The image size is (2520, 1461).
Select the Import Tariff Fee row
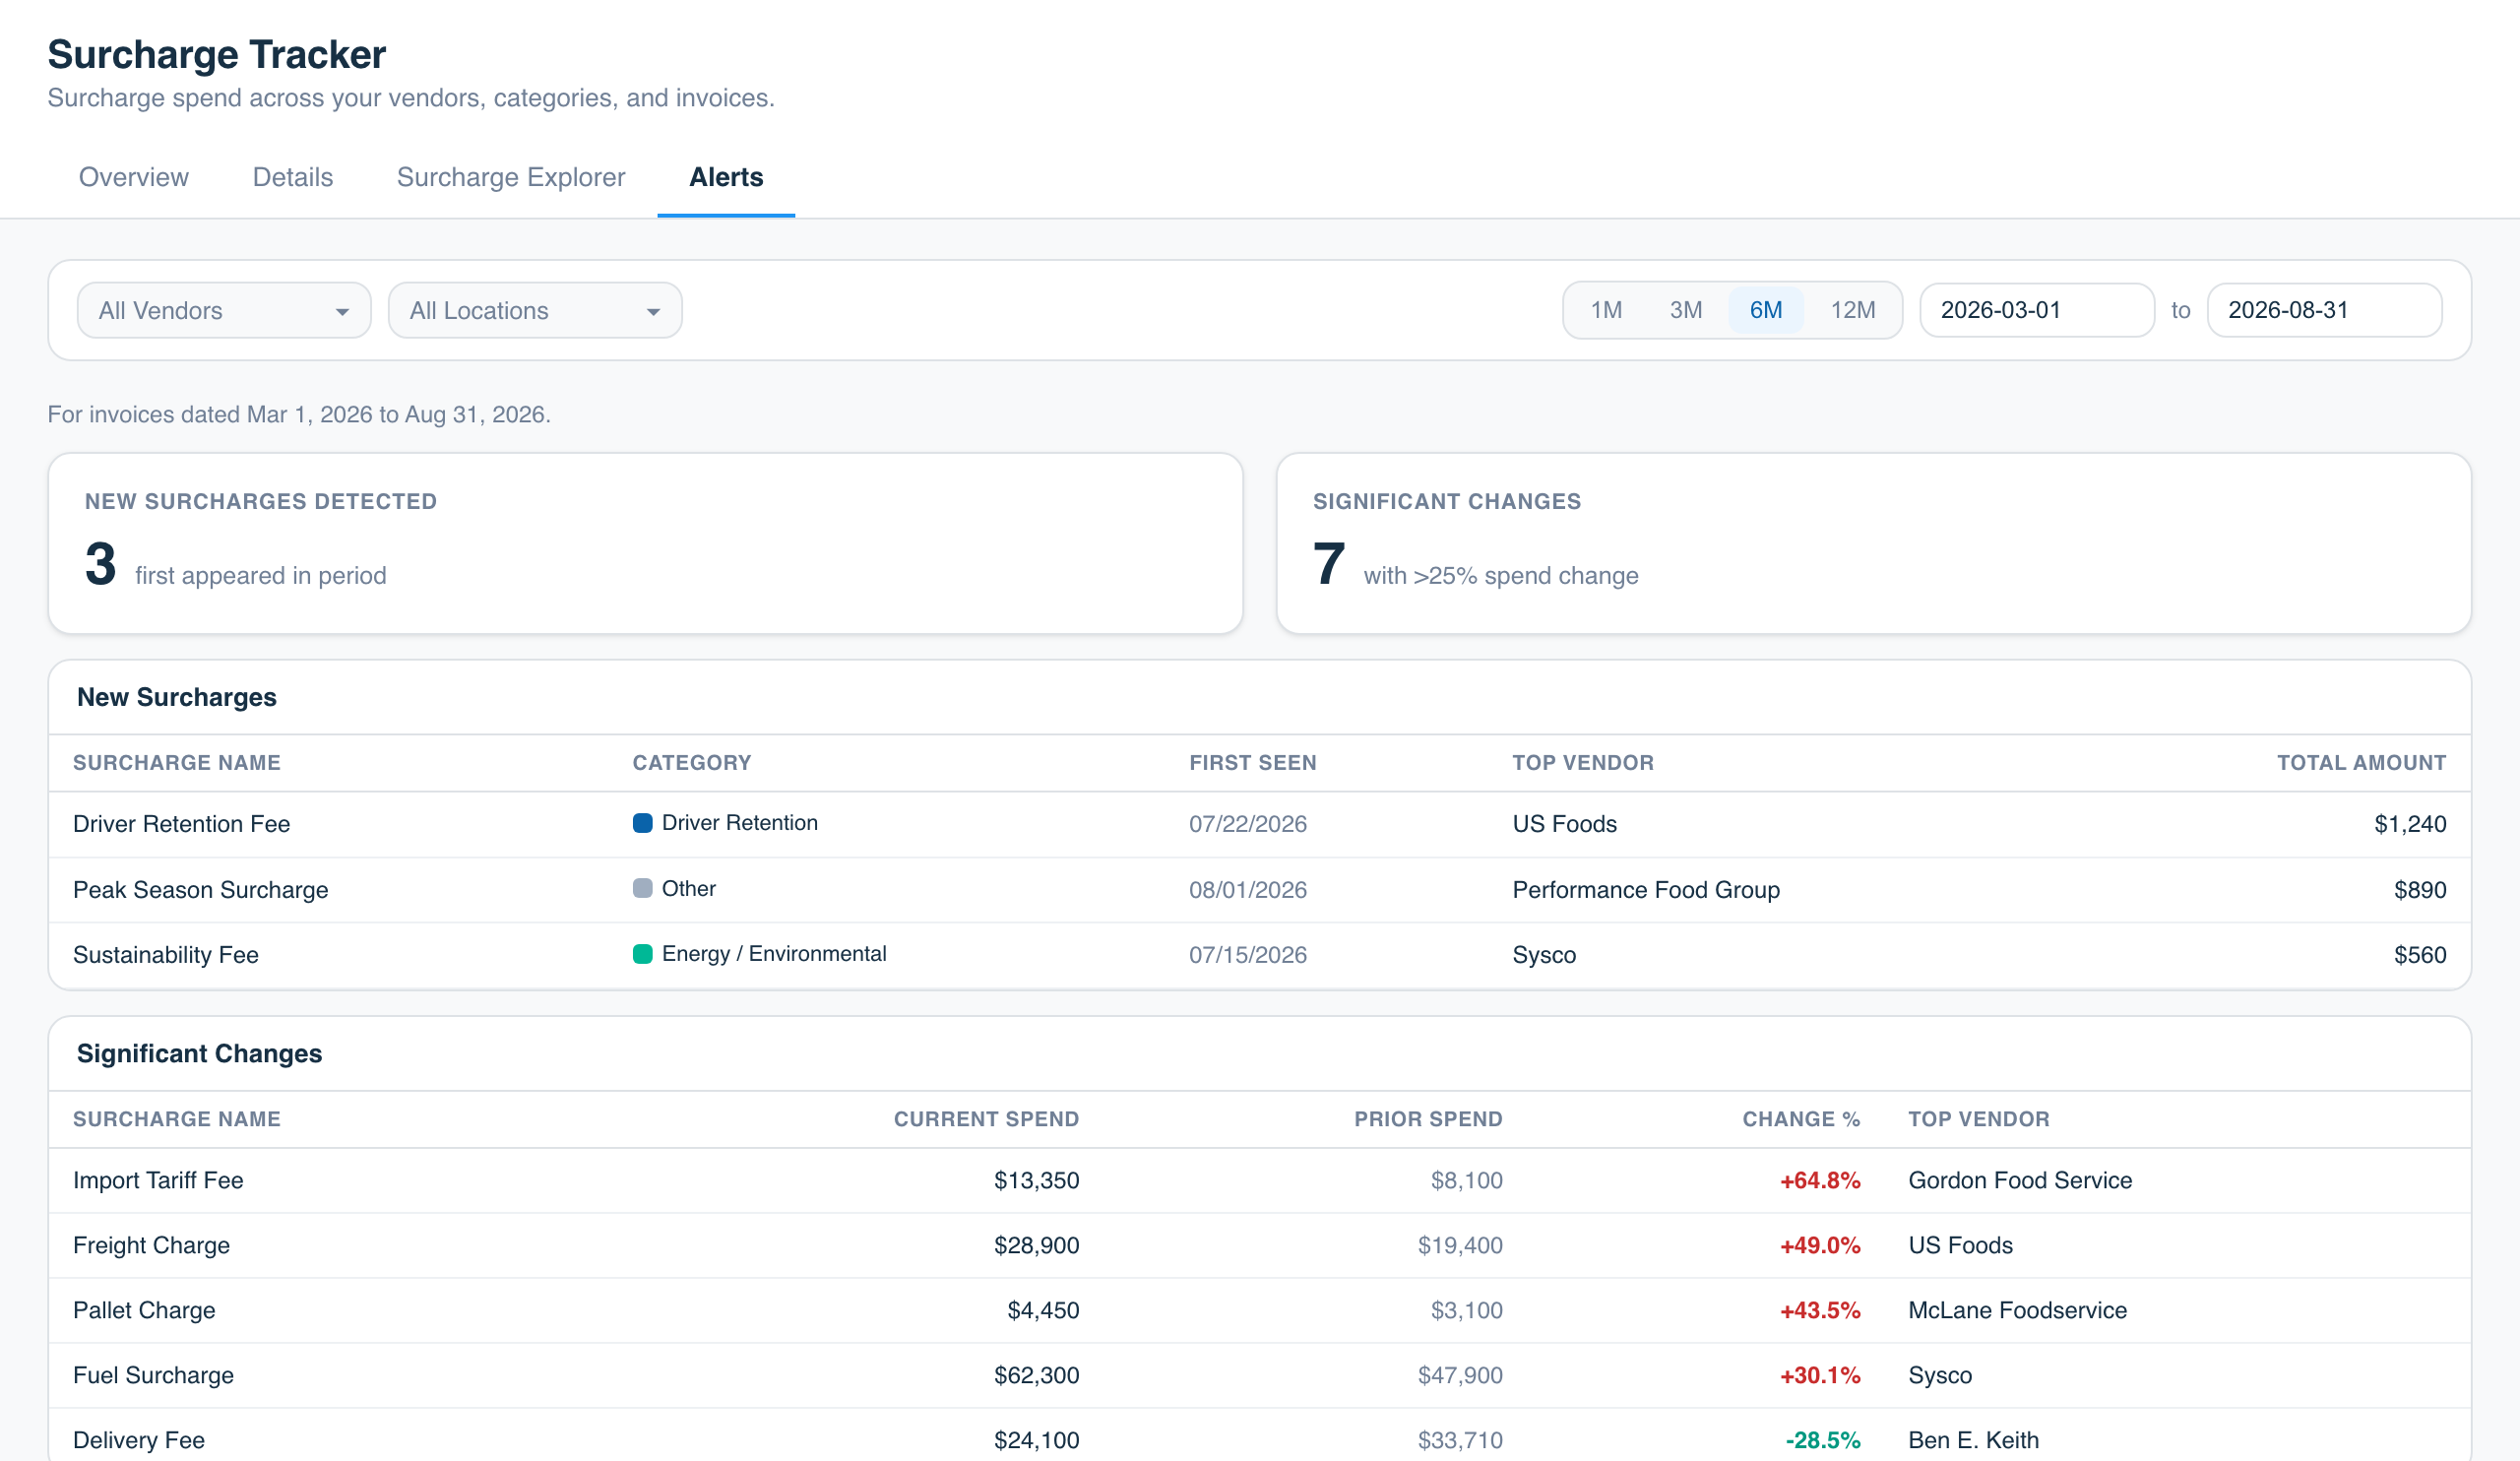1260,1180
